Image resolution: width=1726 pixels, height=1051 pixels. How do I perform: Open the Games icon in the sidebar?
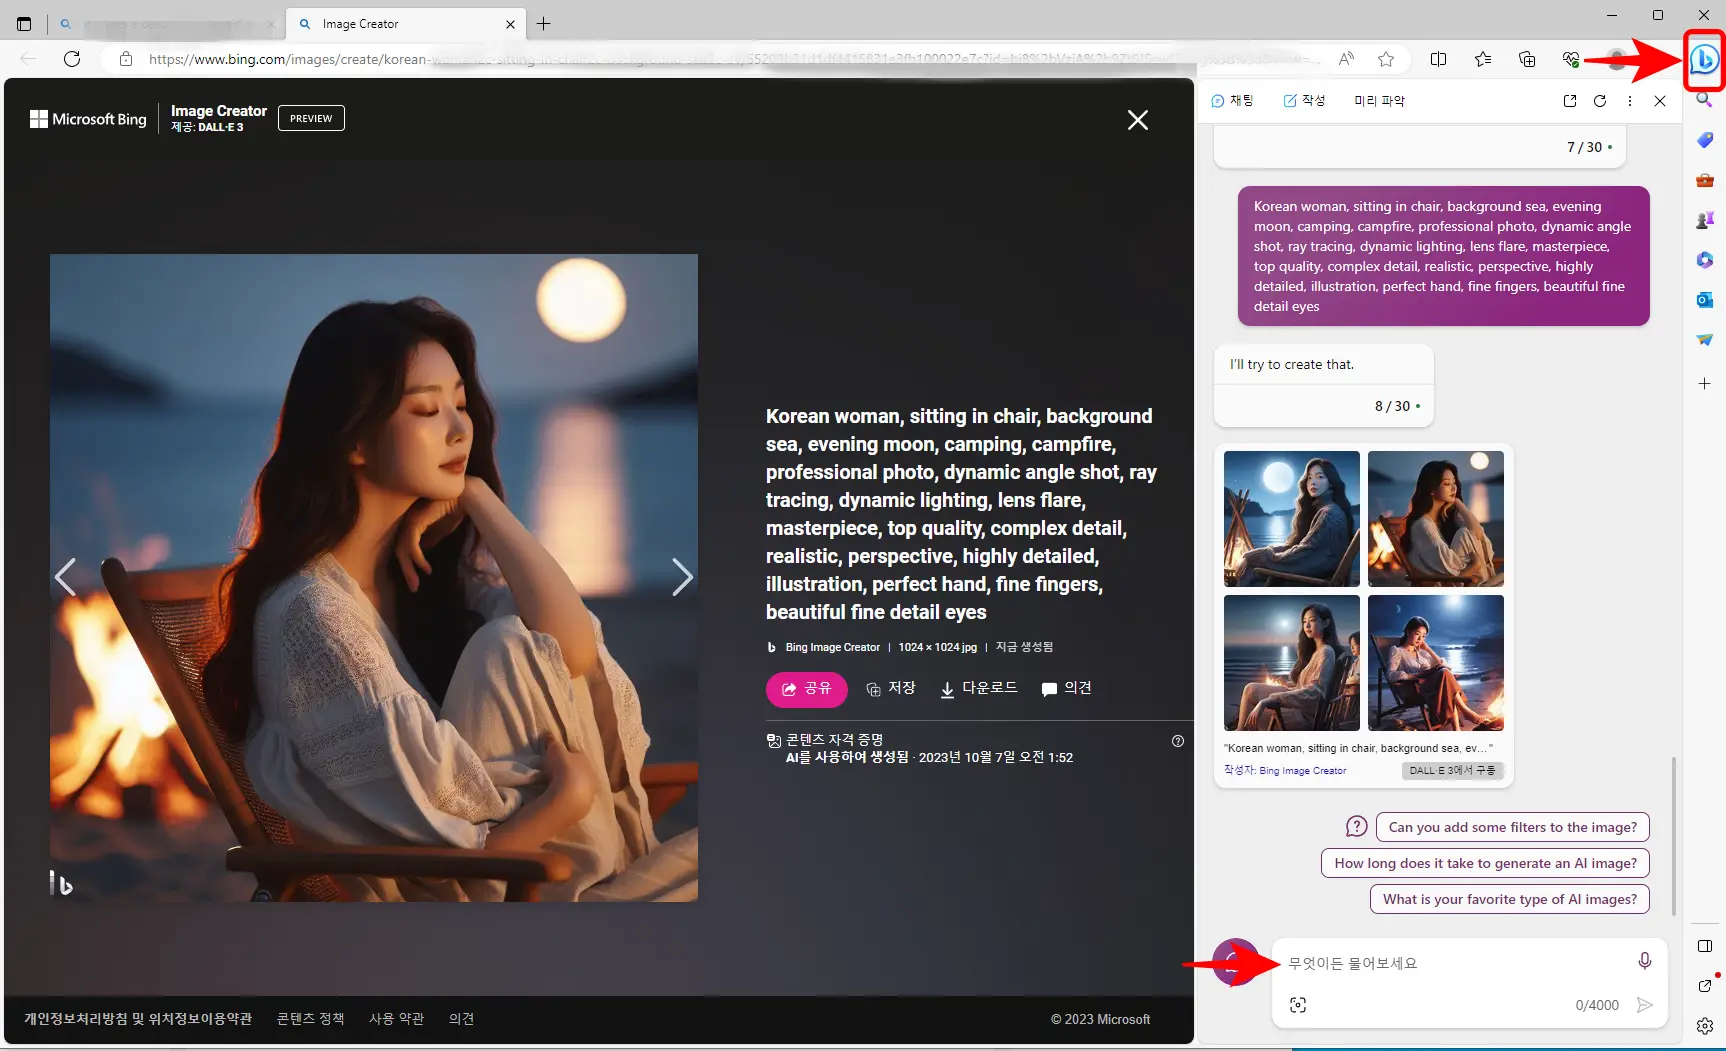[x=1705, y=219]
